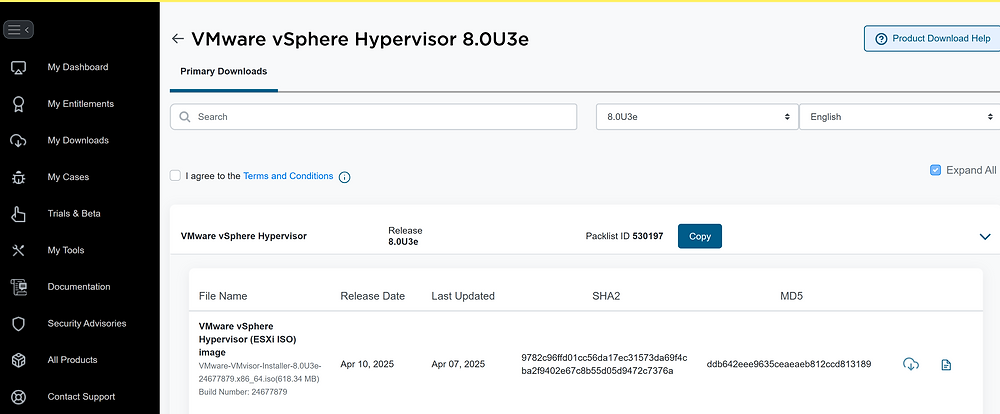
Task: Click the Release 8.0U3e label
Action: pos(405,236)
